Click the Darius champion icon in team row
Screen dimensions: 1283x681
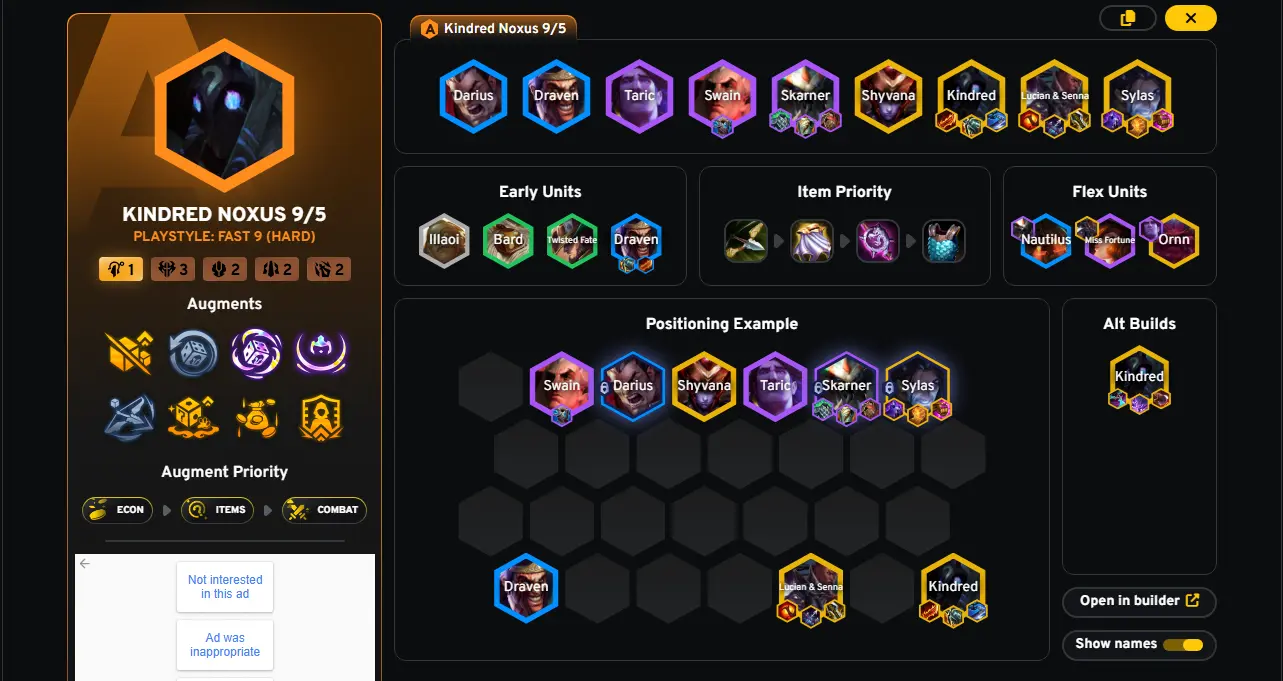[473, 96]
